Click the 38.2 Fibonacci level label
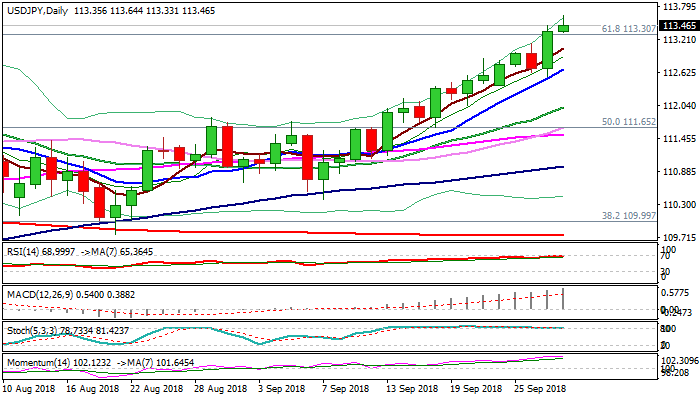The height and width of the screenshot is (400, 700). tap(628, 215)
